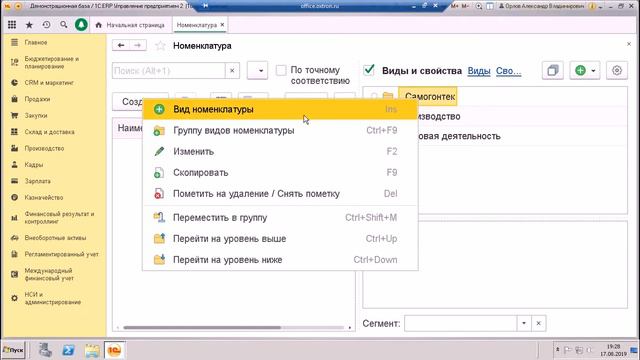Open Склад и доставка section

tap(49, 132)
